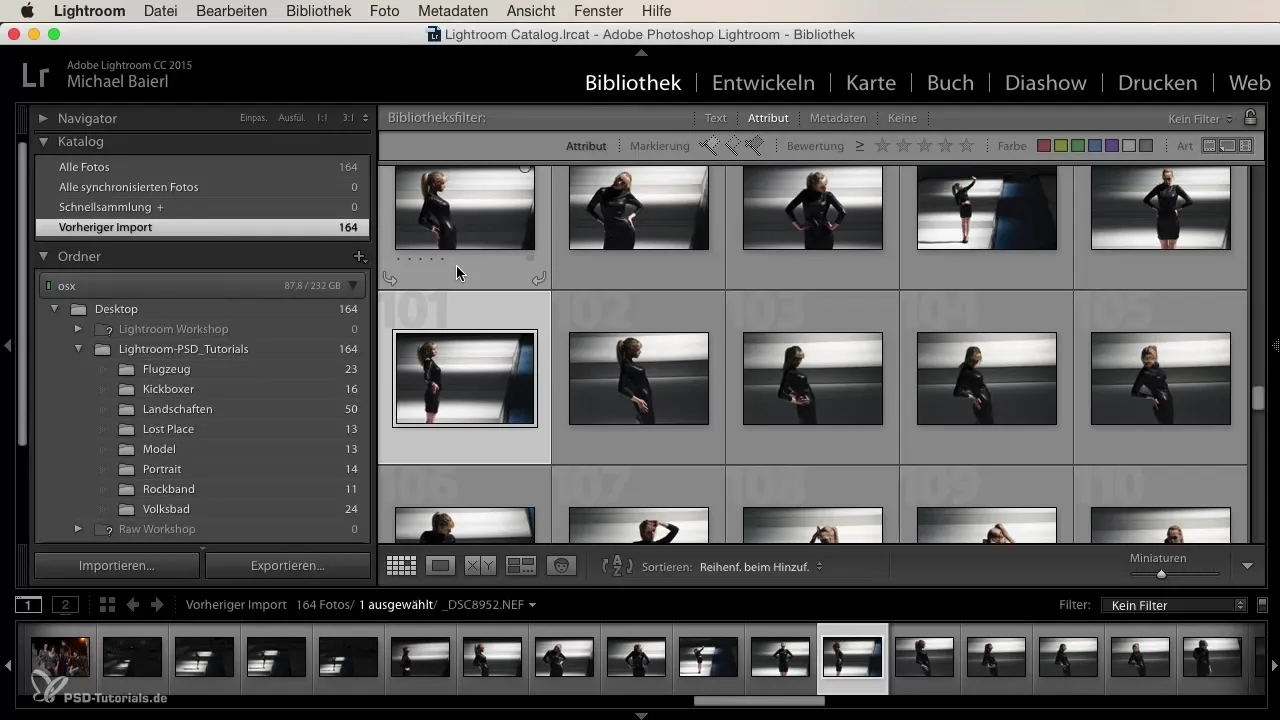The width and height of the screenshot is (1280, 720).
Task: Collapse the Katalog panel
Action: point(43,142)
